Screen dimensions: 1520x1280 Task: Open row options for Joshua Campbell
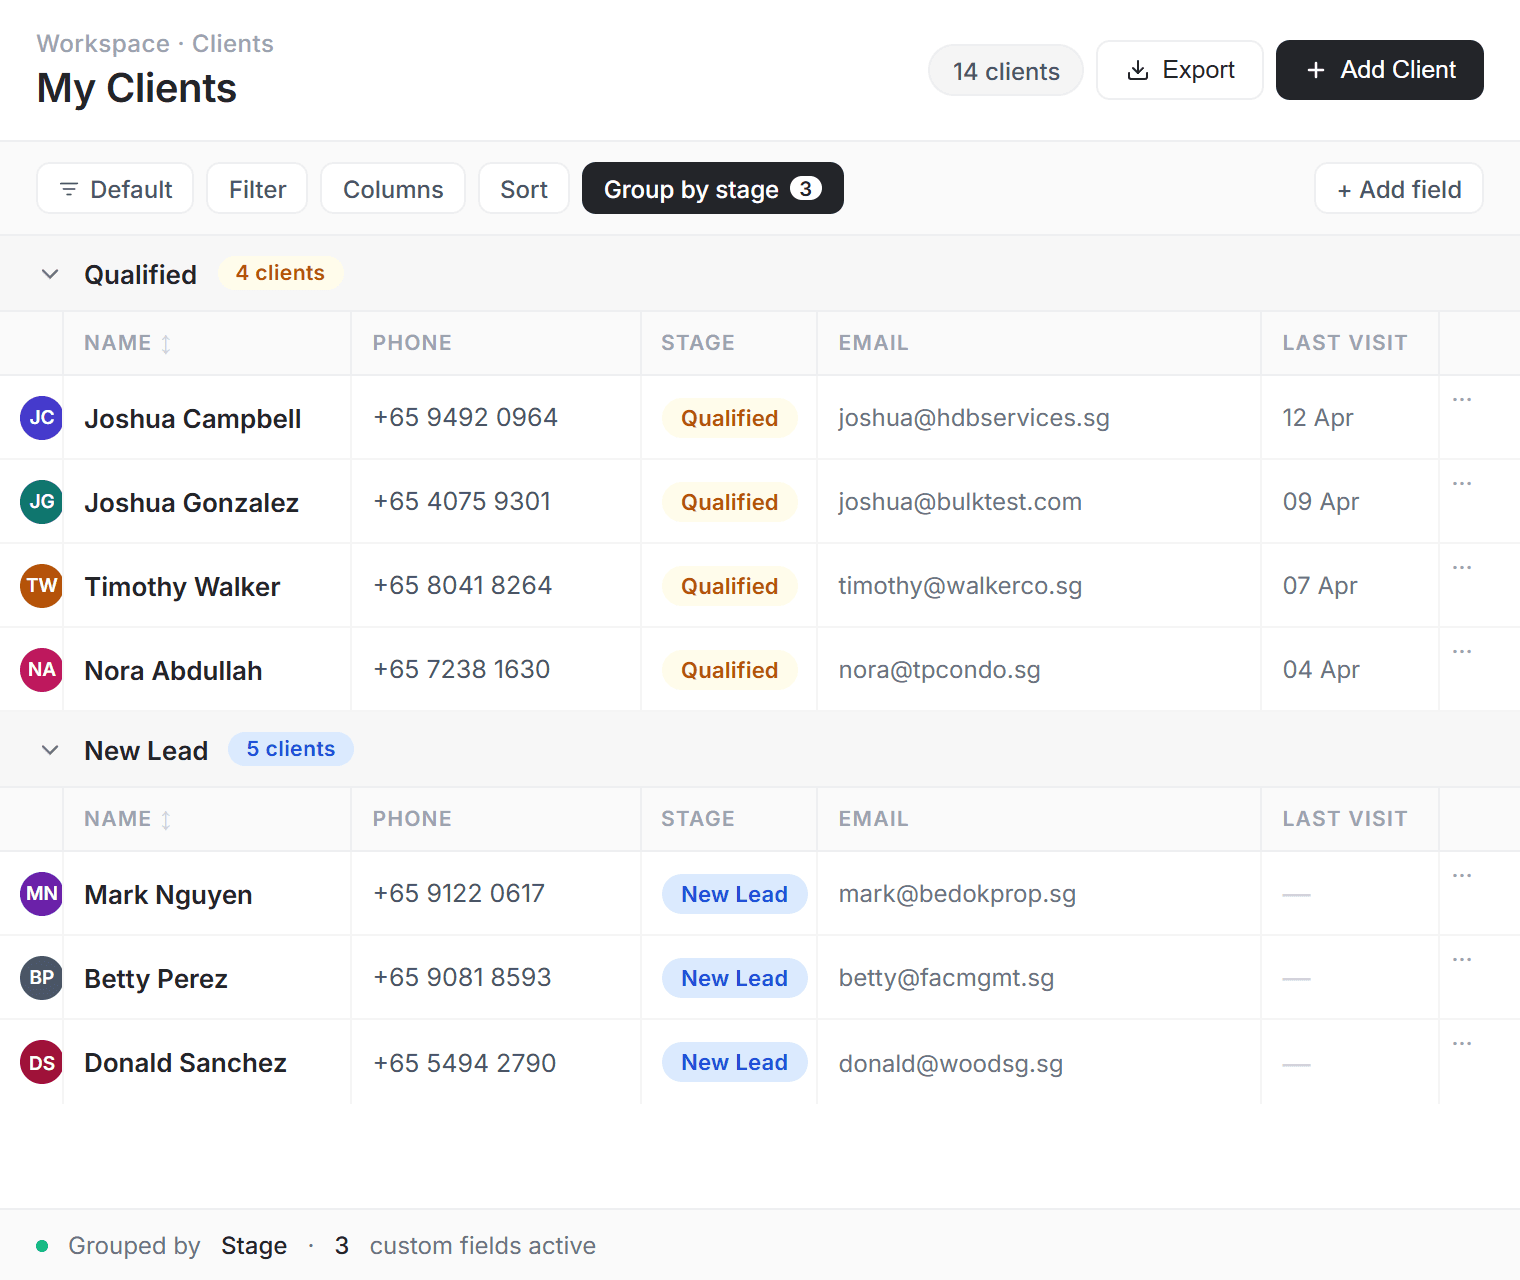click(1462, 399)
